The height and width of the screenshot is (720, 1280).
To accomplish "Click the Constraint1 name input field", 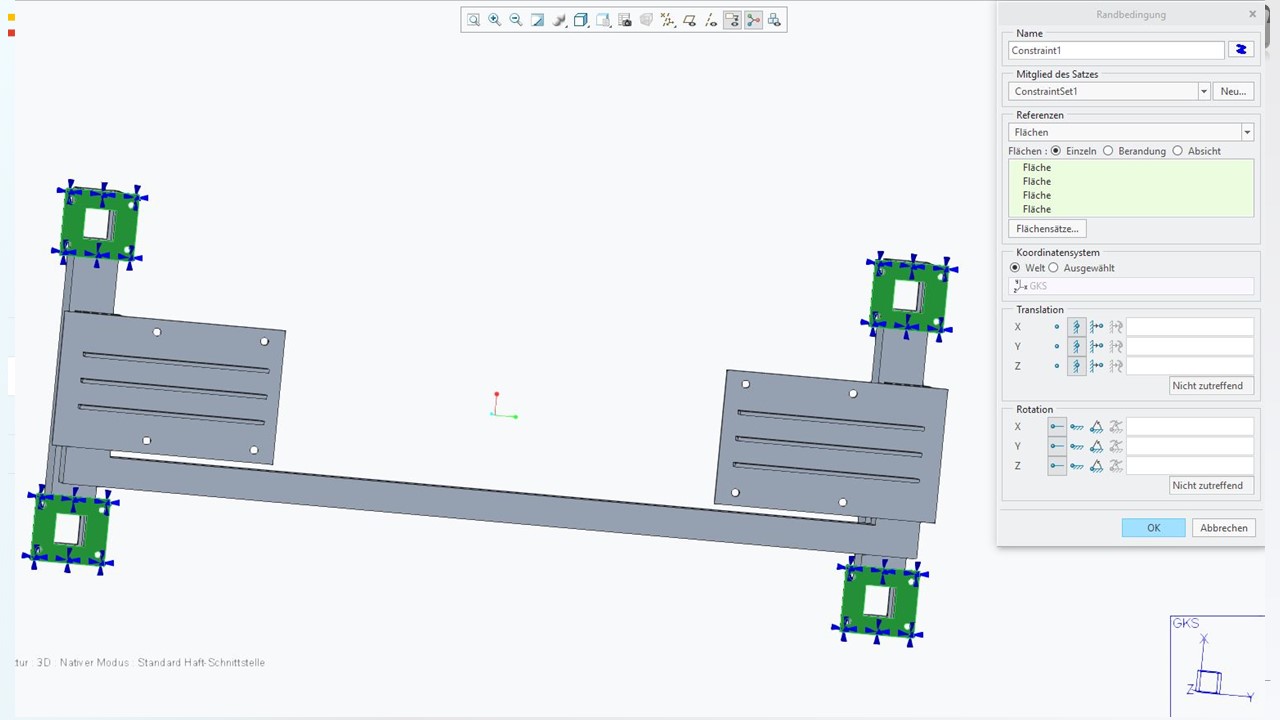I will (1115, 50).
